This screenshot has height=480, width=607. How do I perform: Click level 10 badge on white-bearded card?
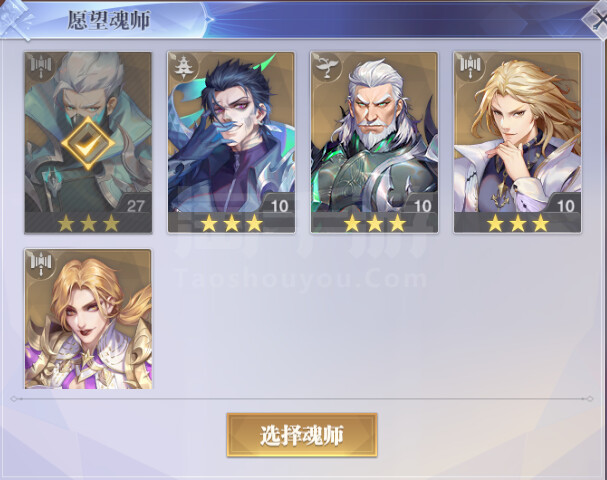(x=422, y=206)
